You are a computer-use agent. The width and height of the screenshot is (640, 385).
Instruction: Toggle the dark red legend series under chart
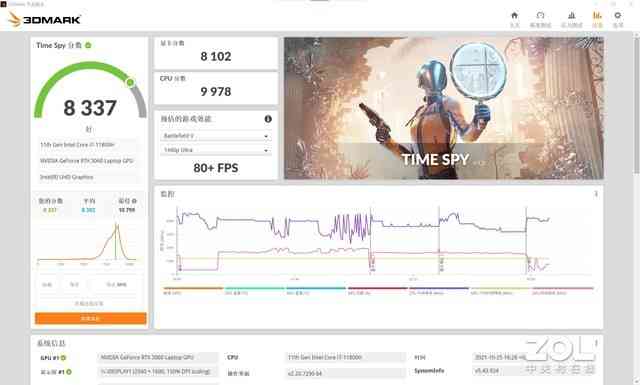[x=378, y=288]
